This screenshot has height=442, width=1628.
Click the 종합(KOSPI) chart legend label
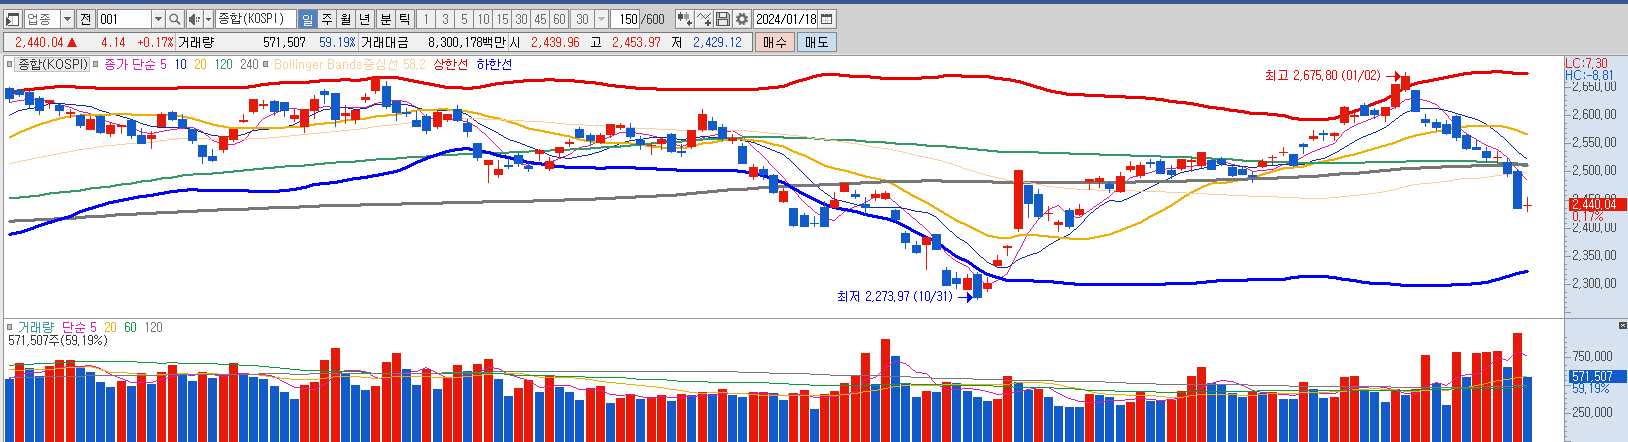(53, 64)
